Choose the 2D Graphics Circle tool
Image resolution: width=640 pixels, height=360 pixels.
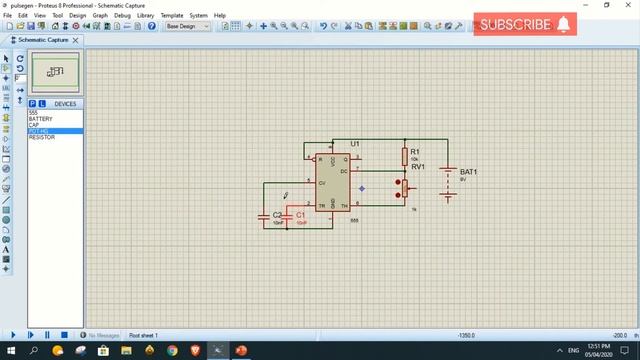6,220
